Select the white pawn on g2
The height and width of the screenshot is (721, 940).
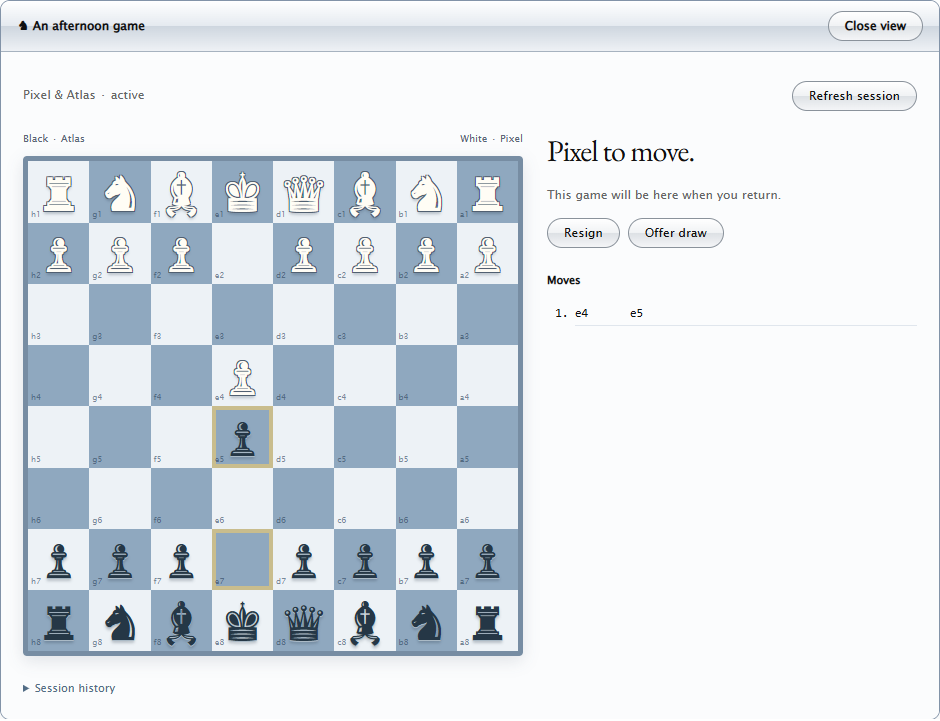click(120, 253)
